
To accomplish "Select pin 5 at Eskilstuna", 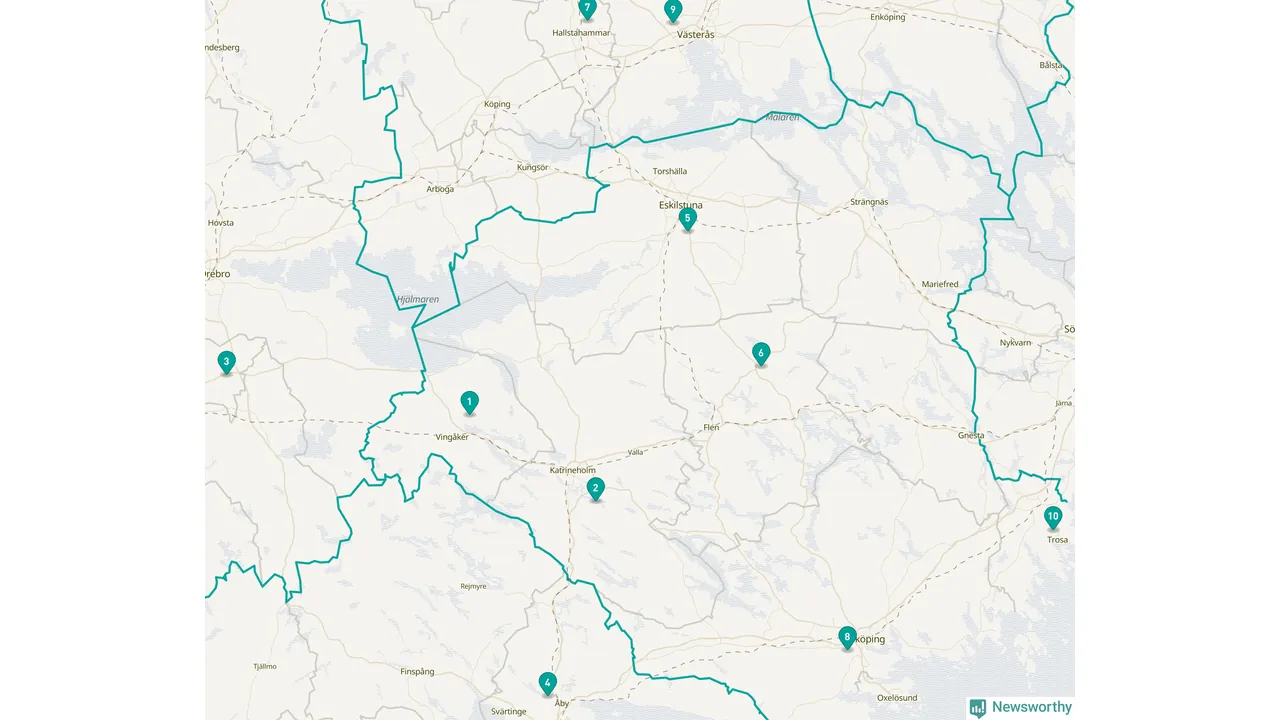I will pyautogui.click(x=687, y=219).
